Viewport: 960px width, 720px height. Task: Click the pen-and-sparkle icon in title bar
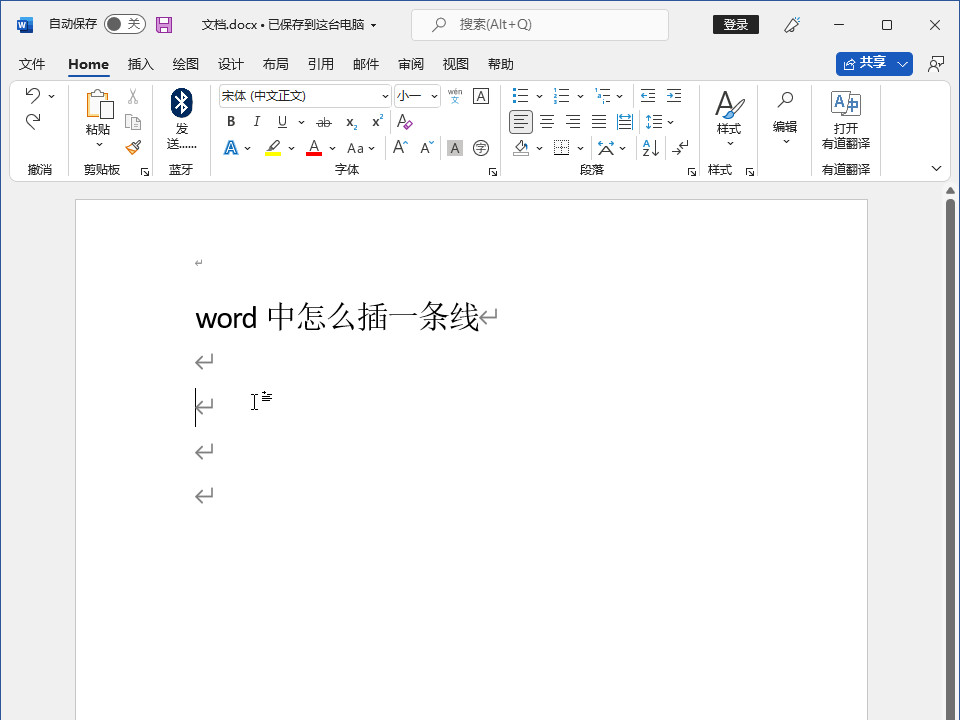click(792, 24)
